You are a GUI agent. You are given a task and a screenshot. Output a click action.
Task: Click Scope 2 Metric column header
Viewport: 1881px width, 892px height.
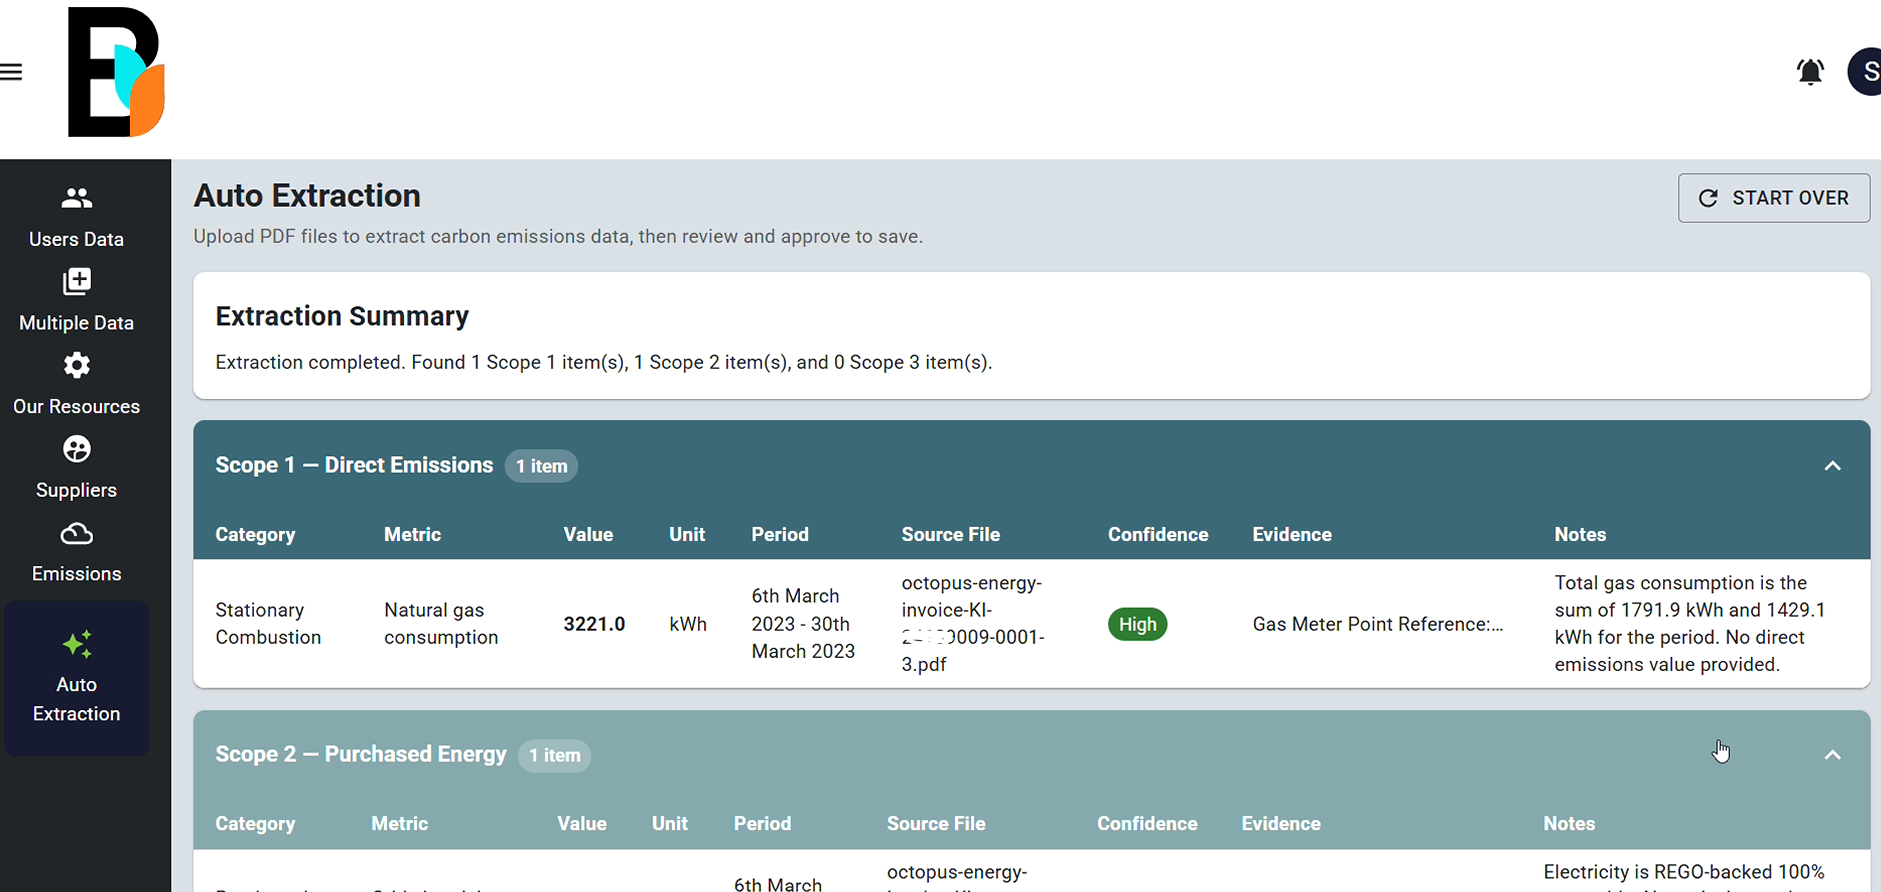tap(399, 824)
